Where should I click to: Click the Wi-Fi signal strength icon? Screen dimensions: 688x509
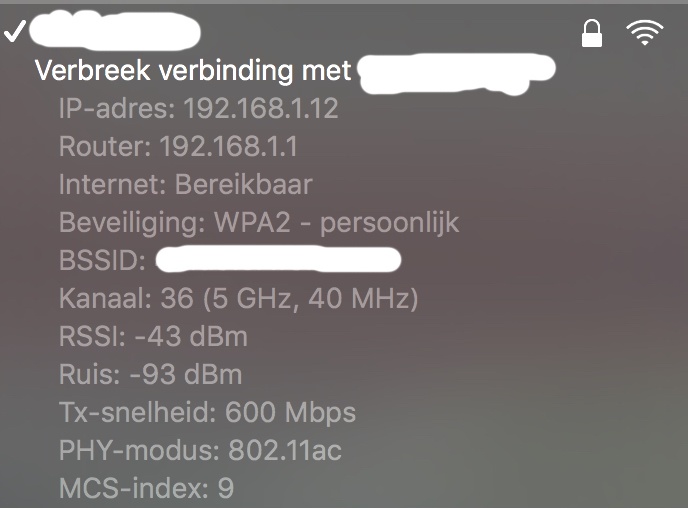(x=645, y=35)
